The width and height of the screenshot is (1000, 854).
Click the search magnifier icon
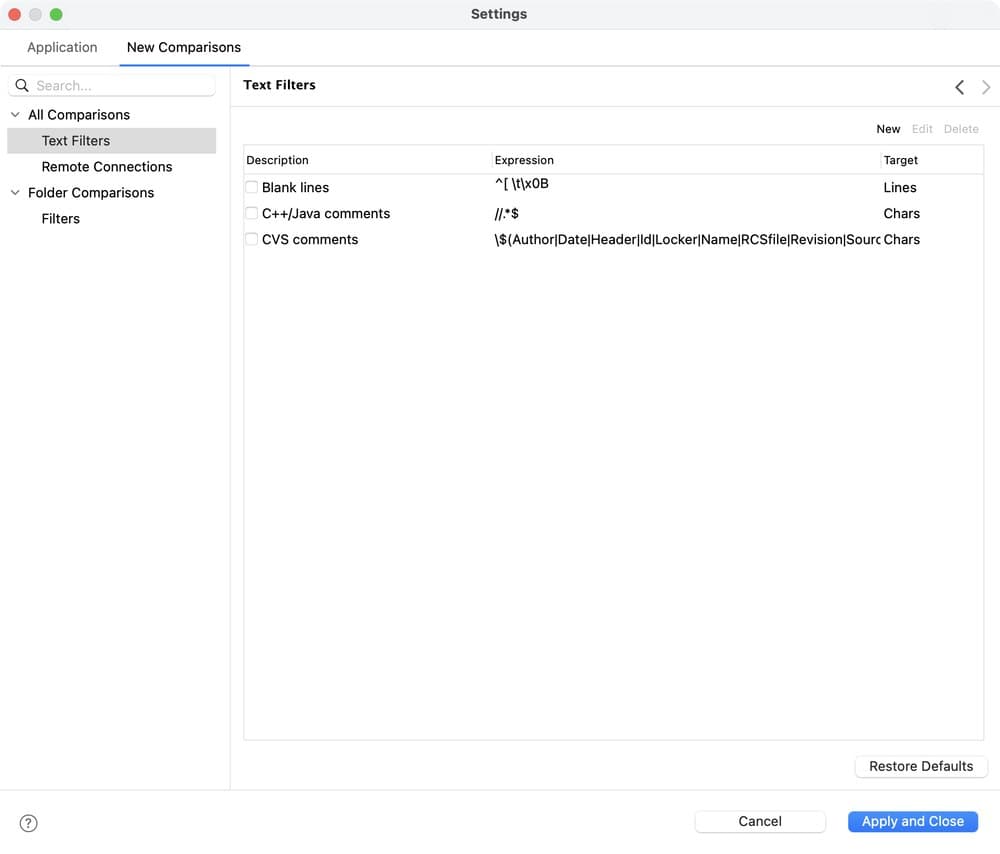click(x=22, y=85)
